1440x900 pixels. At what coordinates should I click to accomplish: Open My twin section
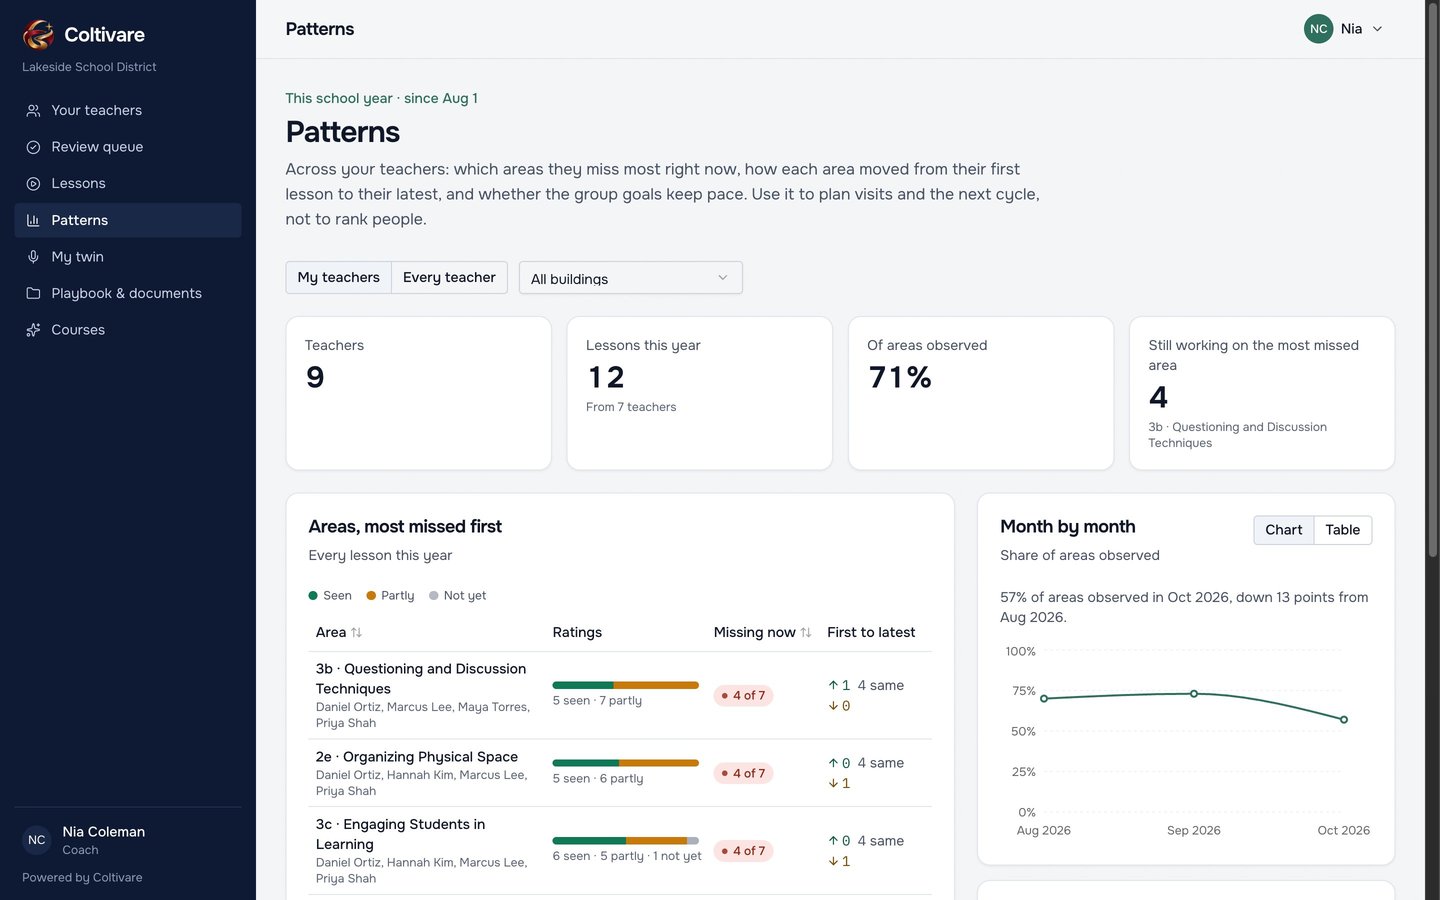point(128,257)
